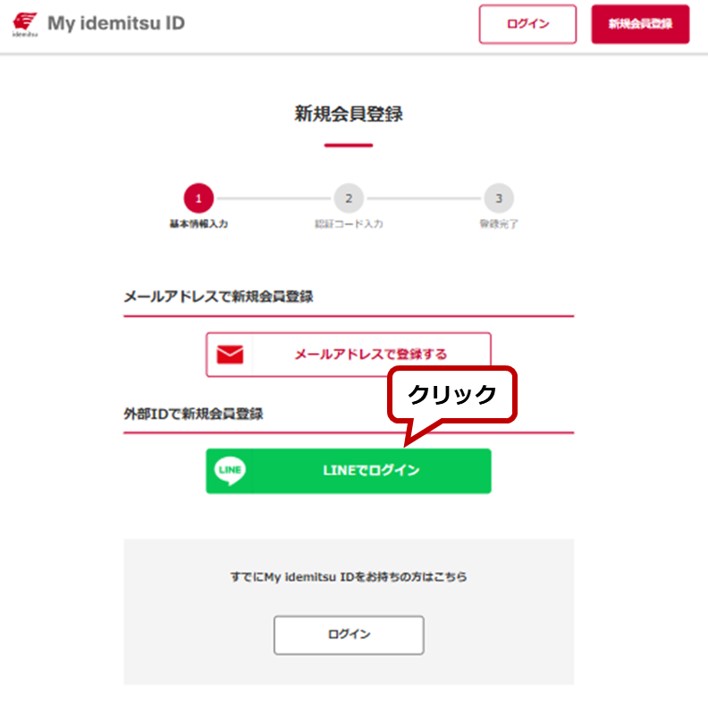Select step 3 circle 登録完了

click(x=499, y=198)
